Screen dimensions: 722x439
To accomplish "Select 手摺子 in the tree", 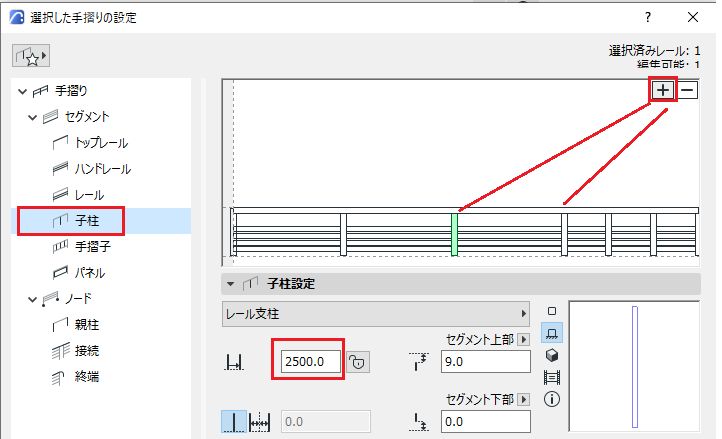I will pos(93,247).
